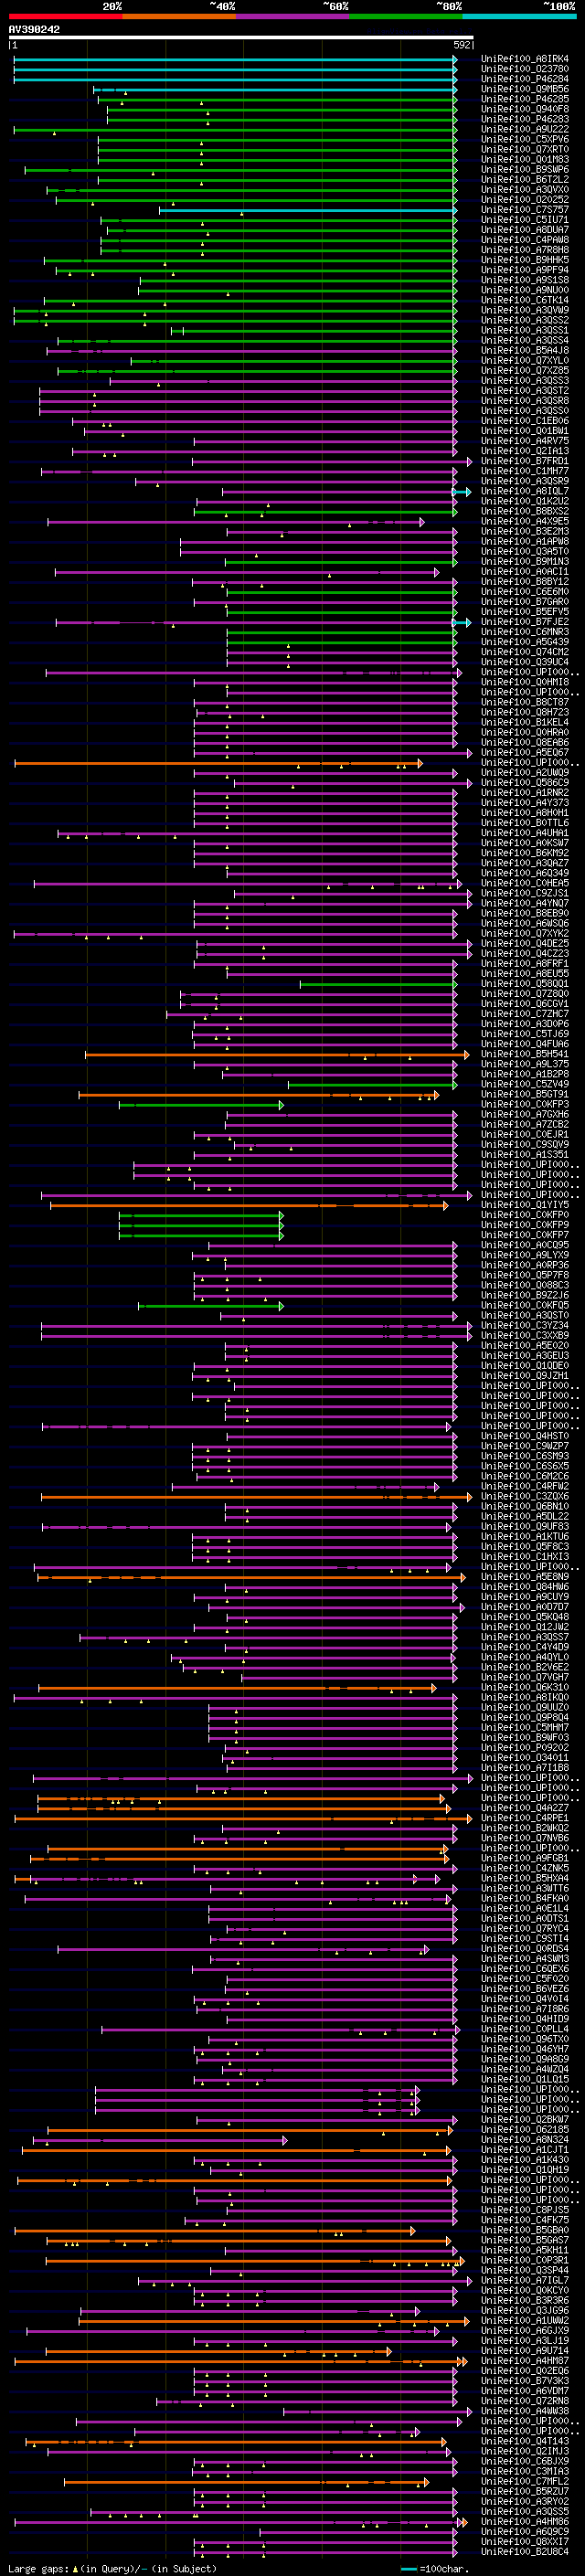Image resolution: width=585 pixels, height=2576 pixels.
Task: Select UniRef100_A5EQ67 label
Action: 525,753
